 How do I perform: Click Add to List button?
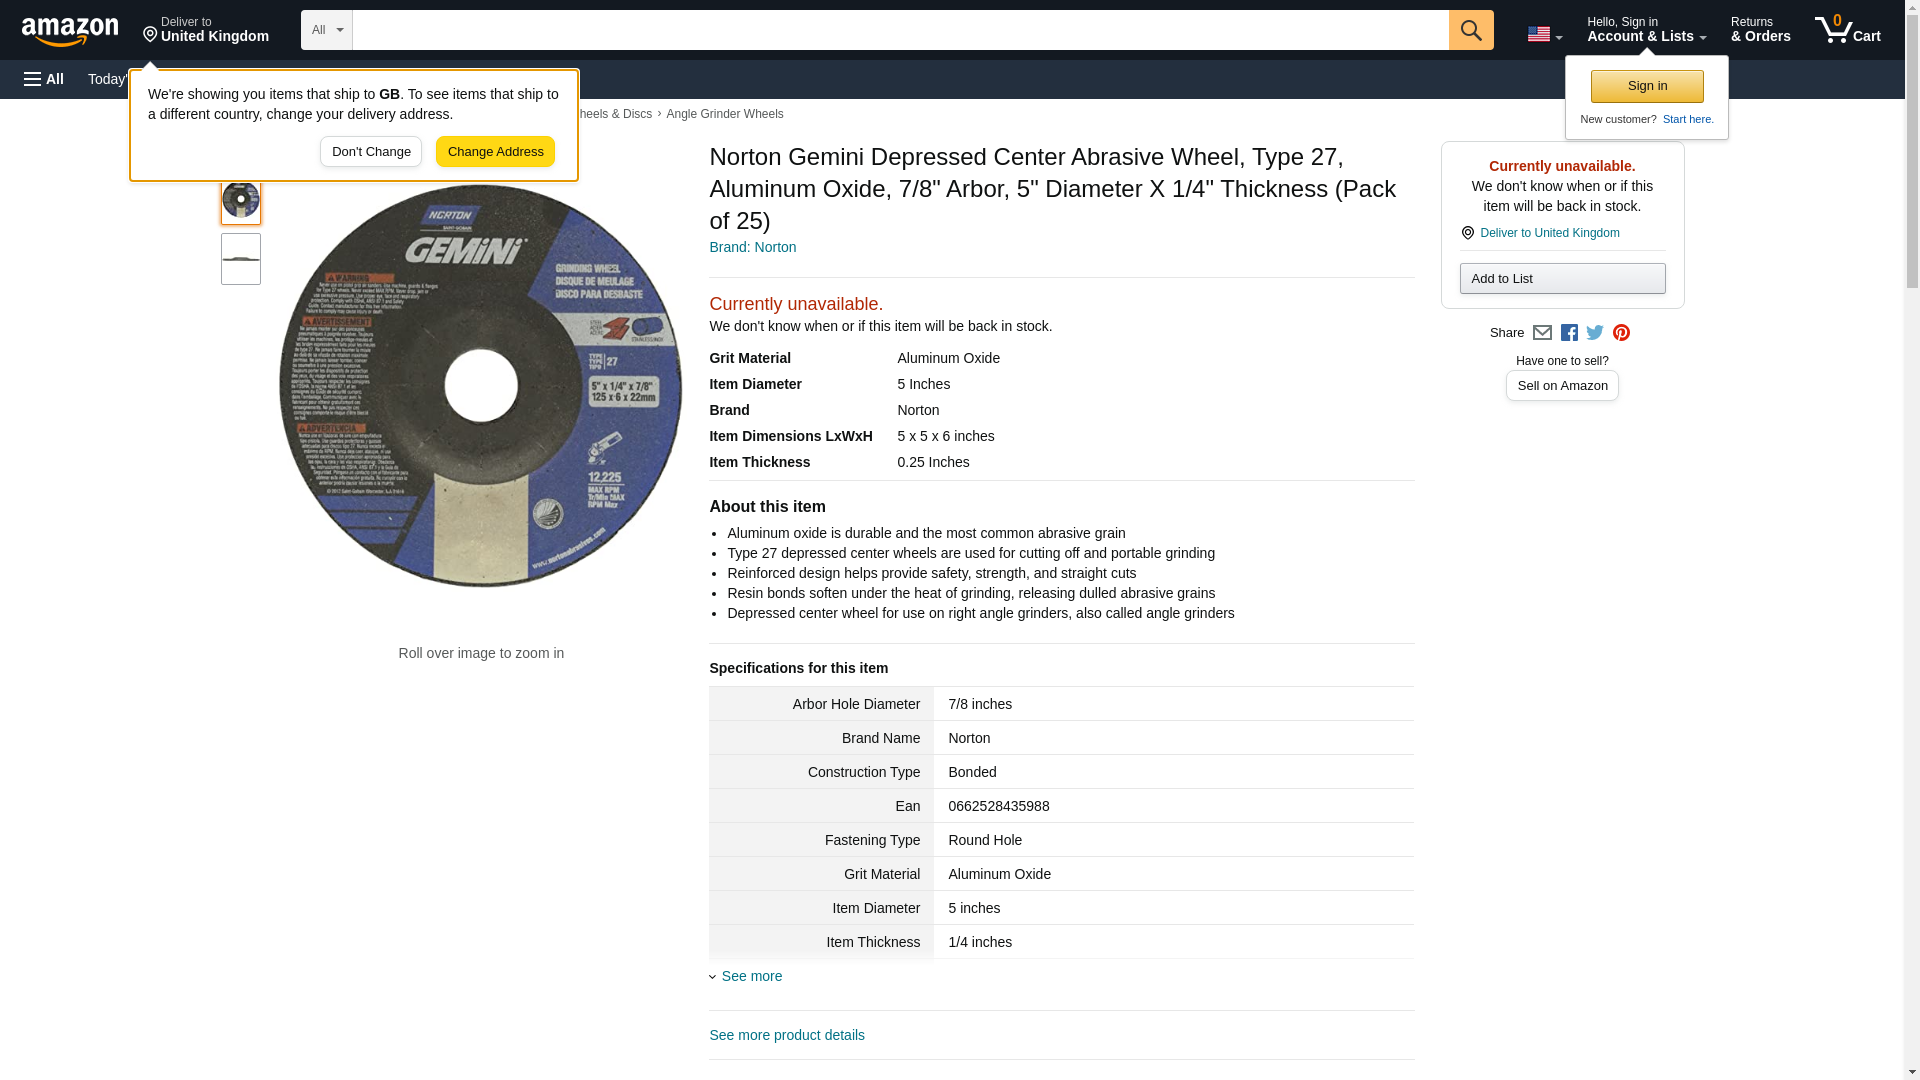click(1562, 278)
